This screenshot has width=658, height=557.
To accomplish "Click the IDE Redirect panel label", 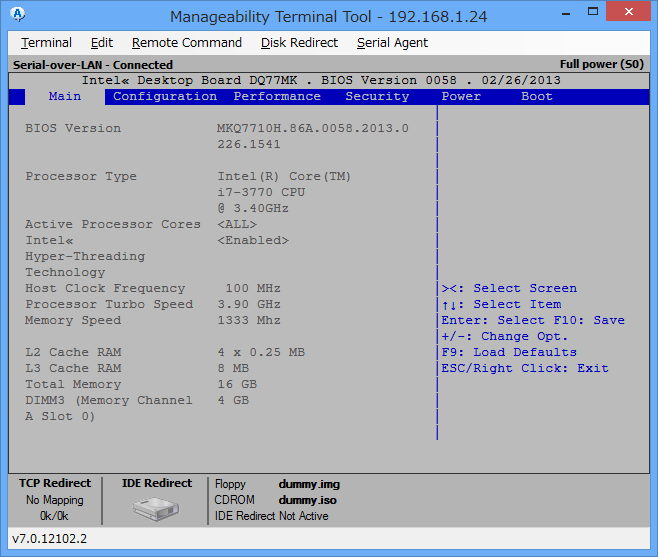I will (x=157, y=484).
